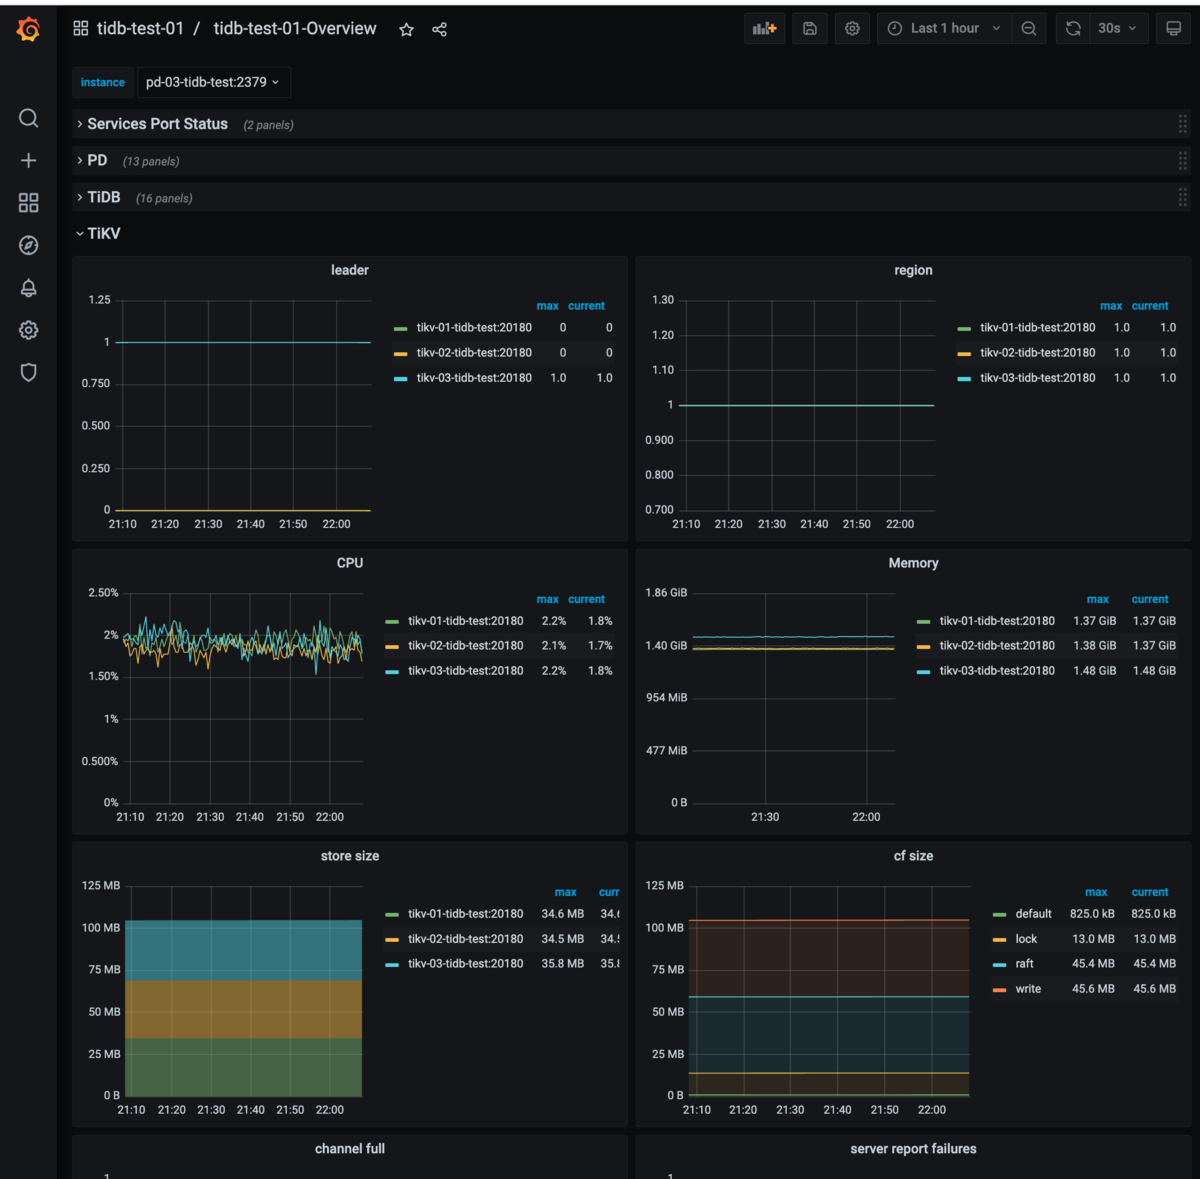Open the Explore compass icon
This screenshot has width=1200, height=1179.
(28, 245)
